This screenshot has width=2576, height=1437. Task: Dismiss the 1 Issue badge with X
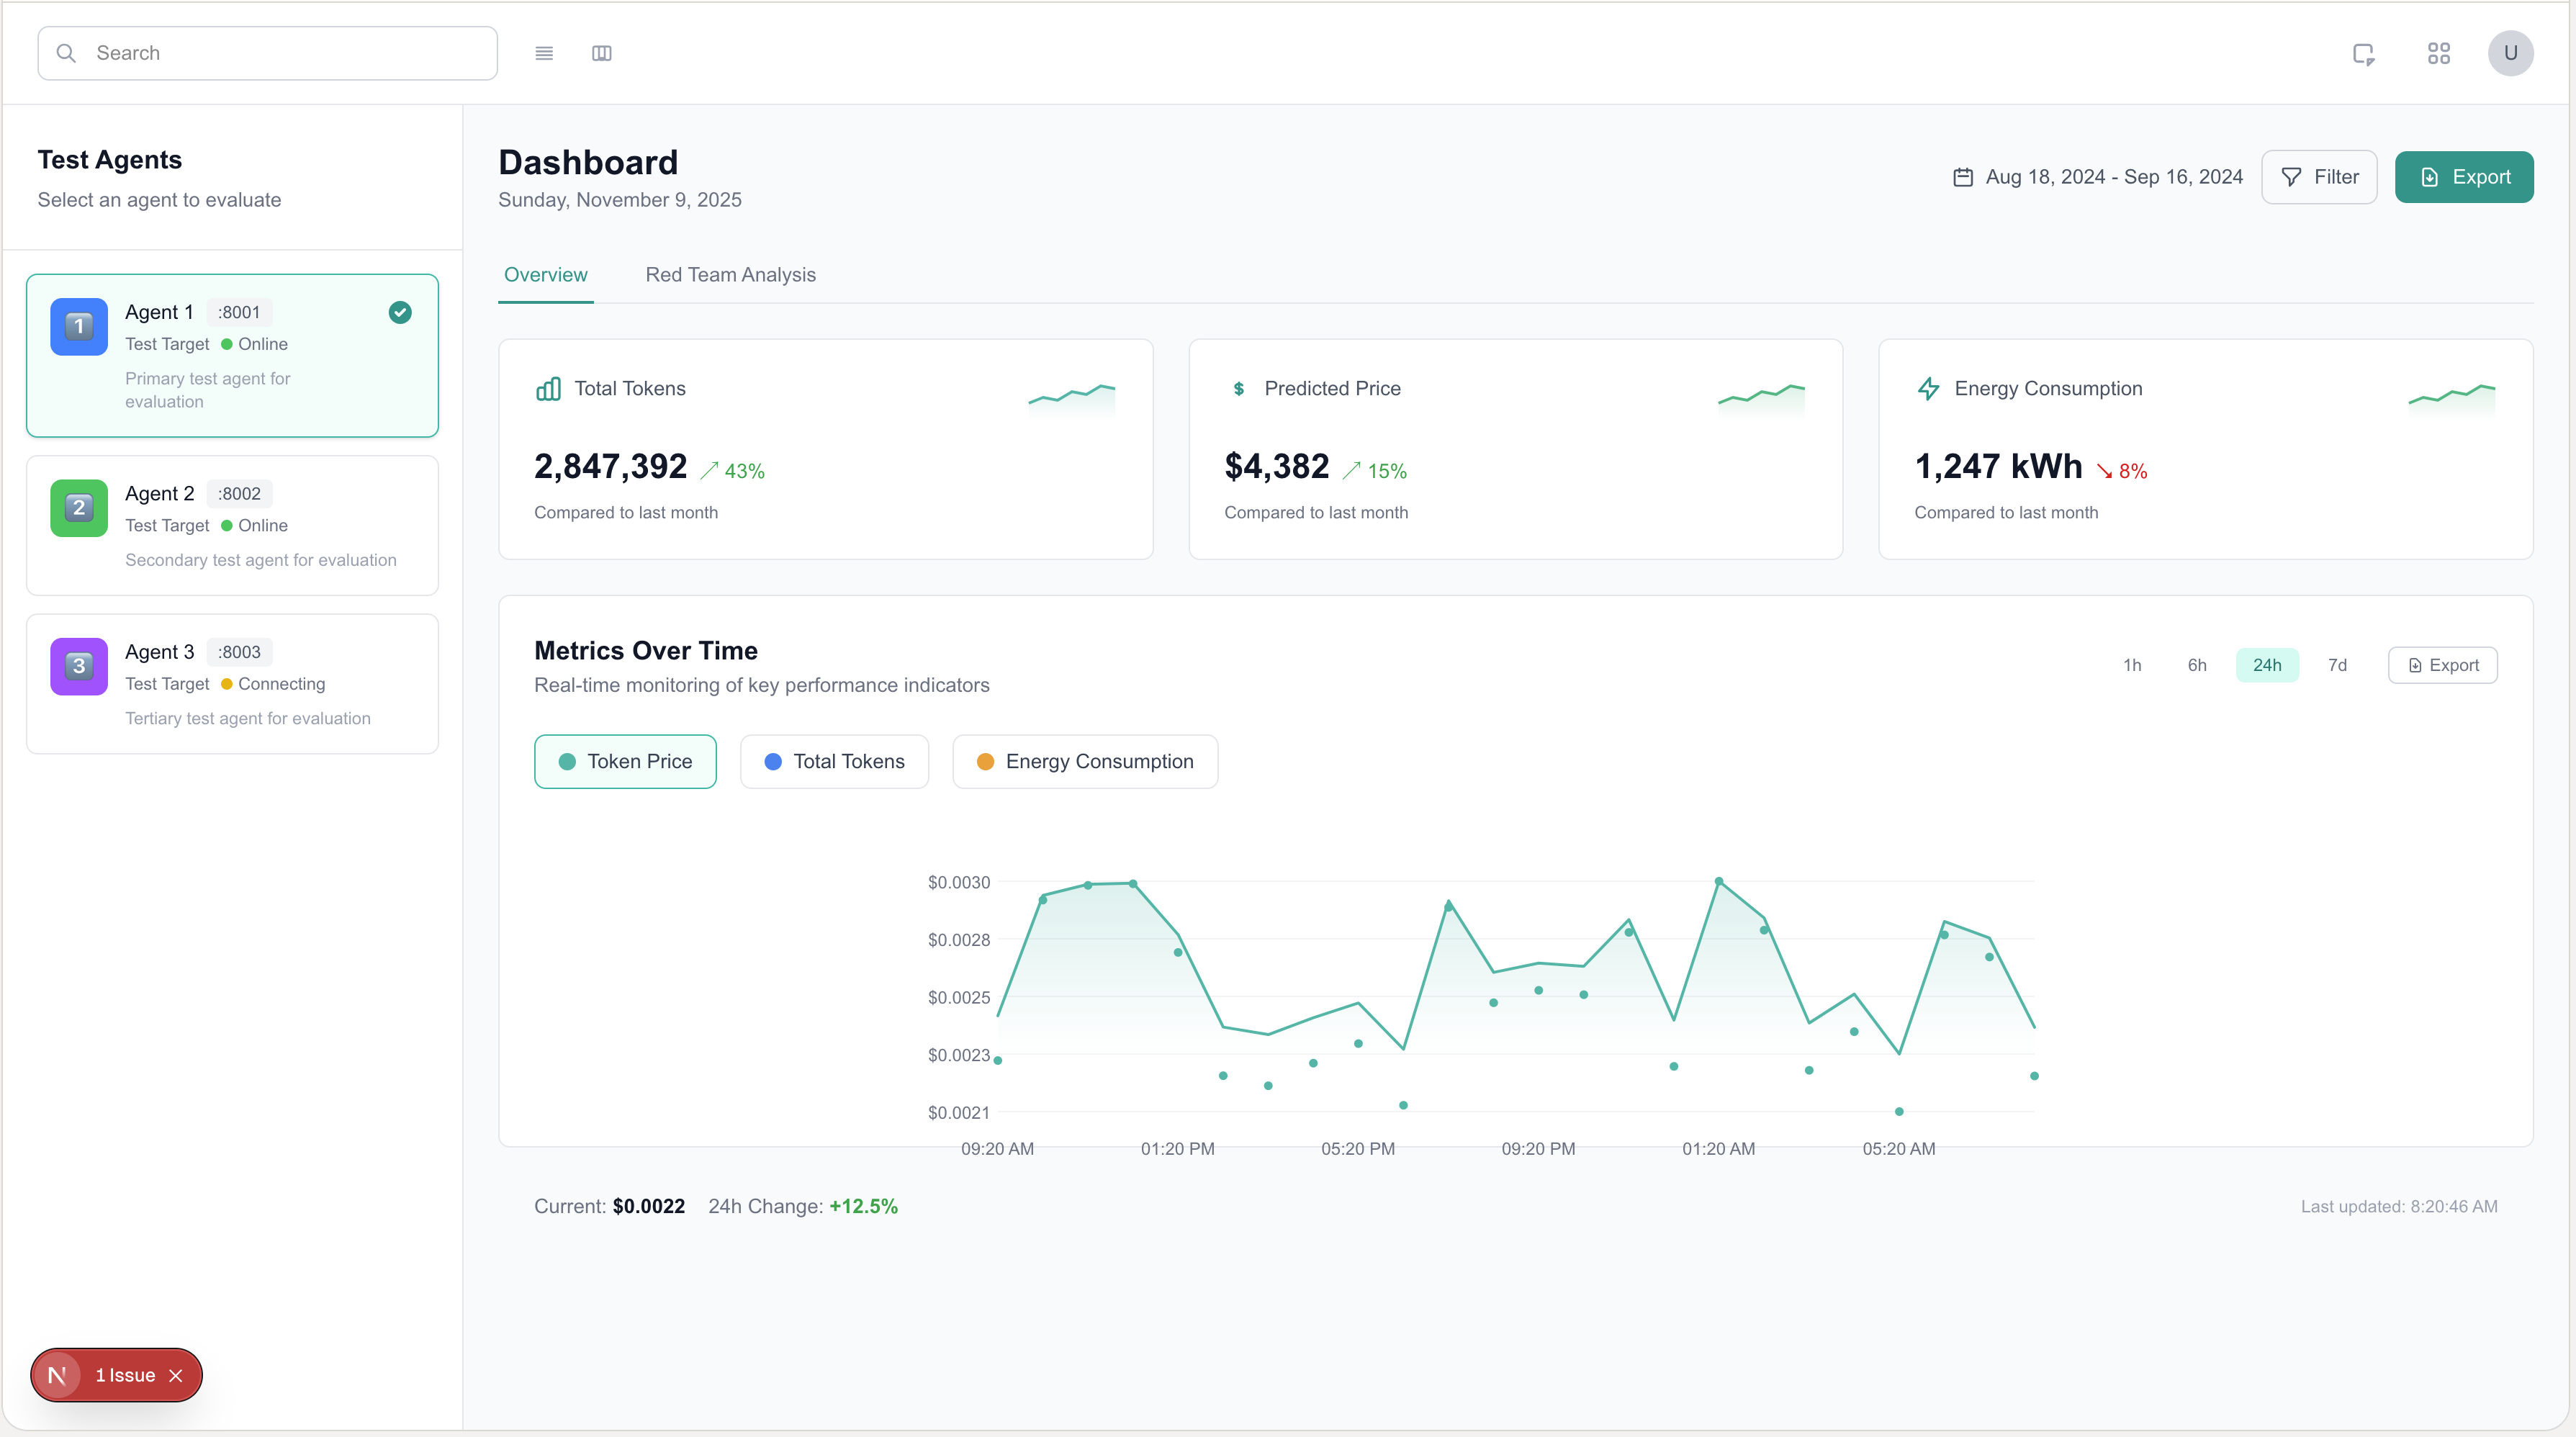click(x=176, y=1375)
